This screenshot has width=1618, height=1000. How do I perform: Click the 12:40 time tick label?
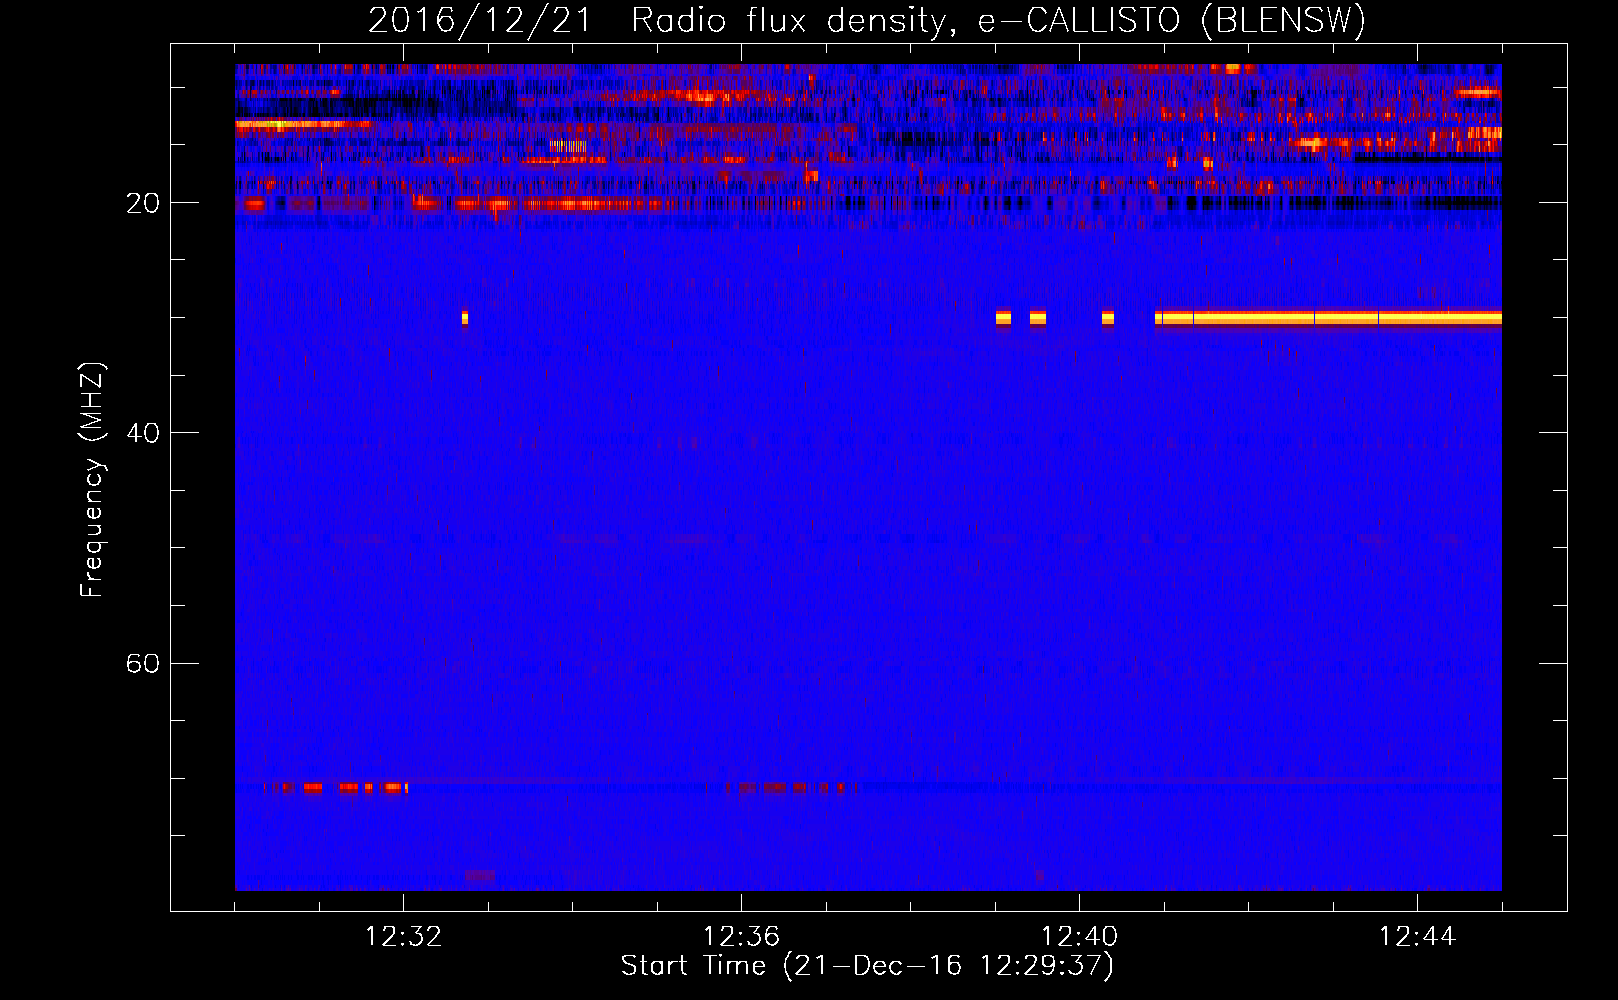1079,937
